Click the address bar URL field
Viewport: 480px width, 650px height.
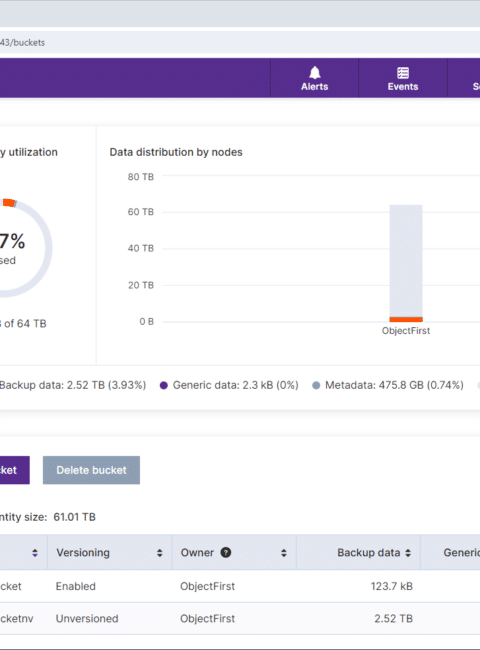[x=240, y=42]
